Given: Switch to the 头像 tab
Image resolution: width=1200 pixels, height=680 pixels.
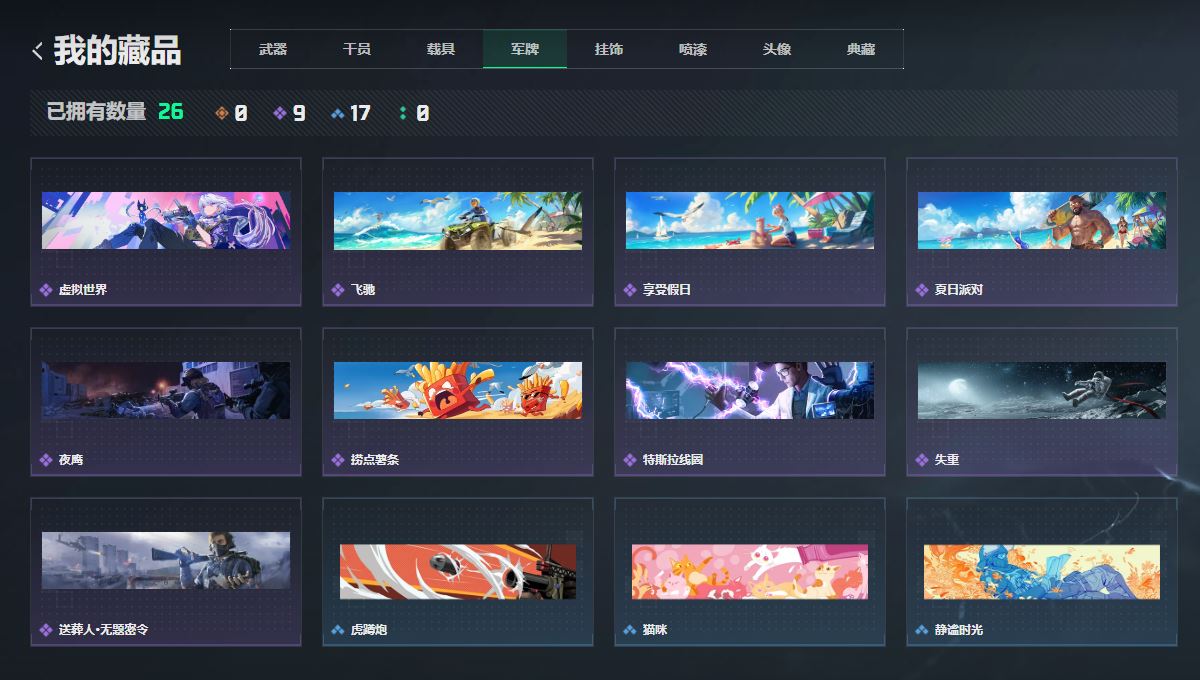Looking at the screenshot, I should point(777,49).
